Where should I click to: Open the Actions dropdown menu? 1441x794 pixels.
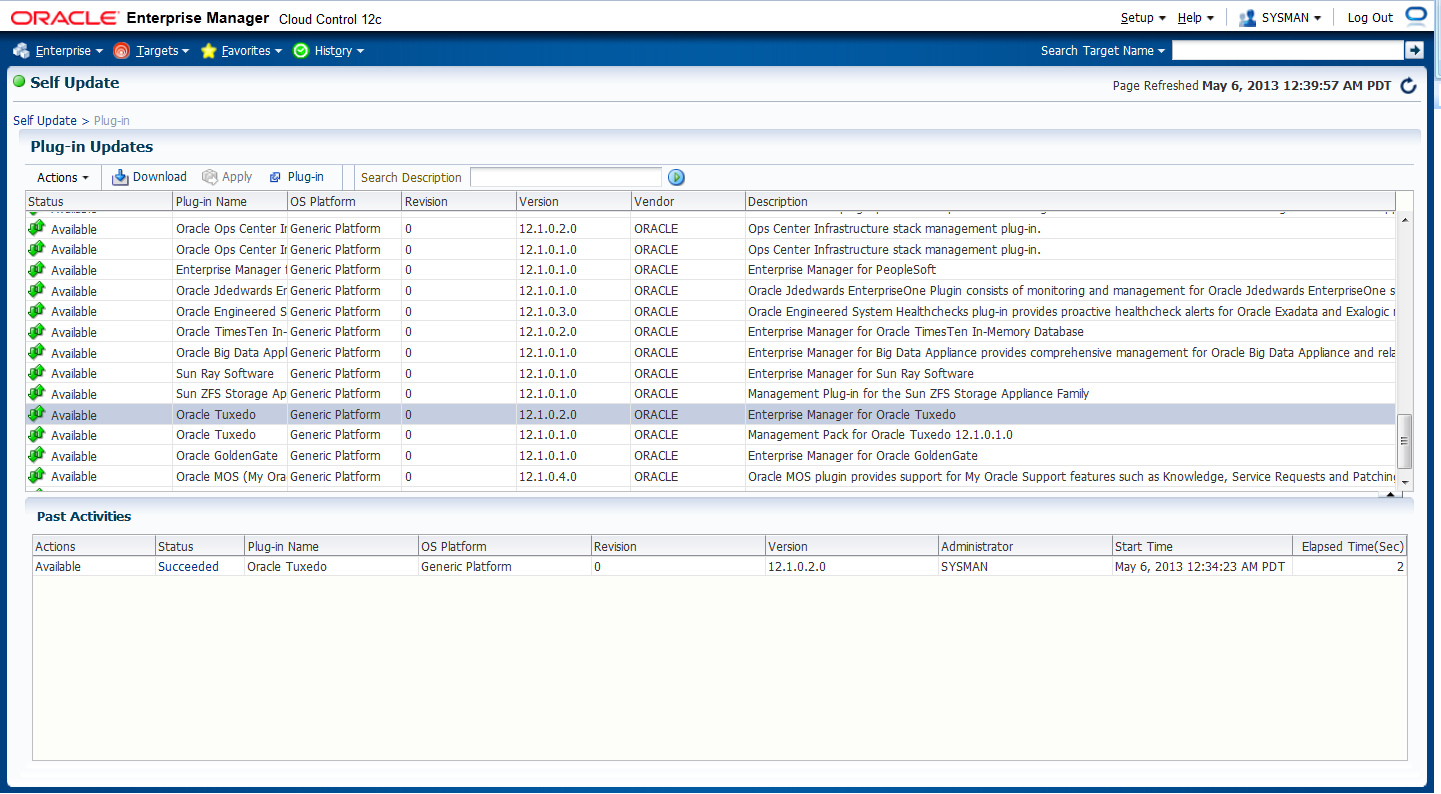coord(63,177)
